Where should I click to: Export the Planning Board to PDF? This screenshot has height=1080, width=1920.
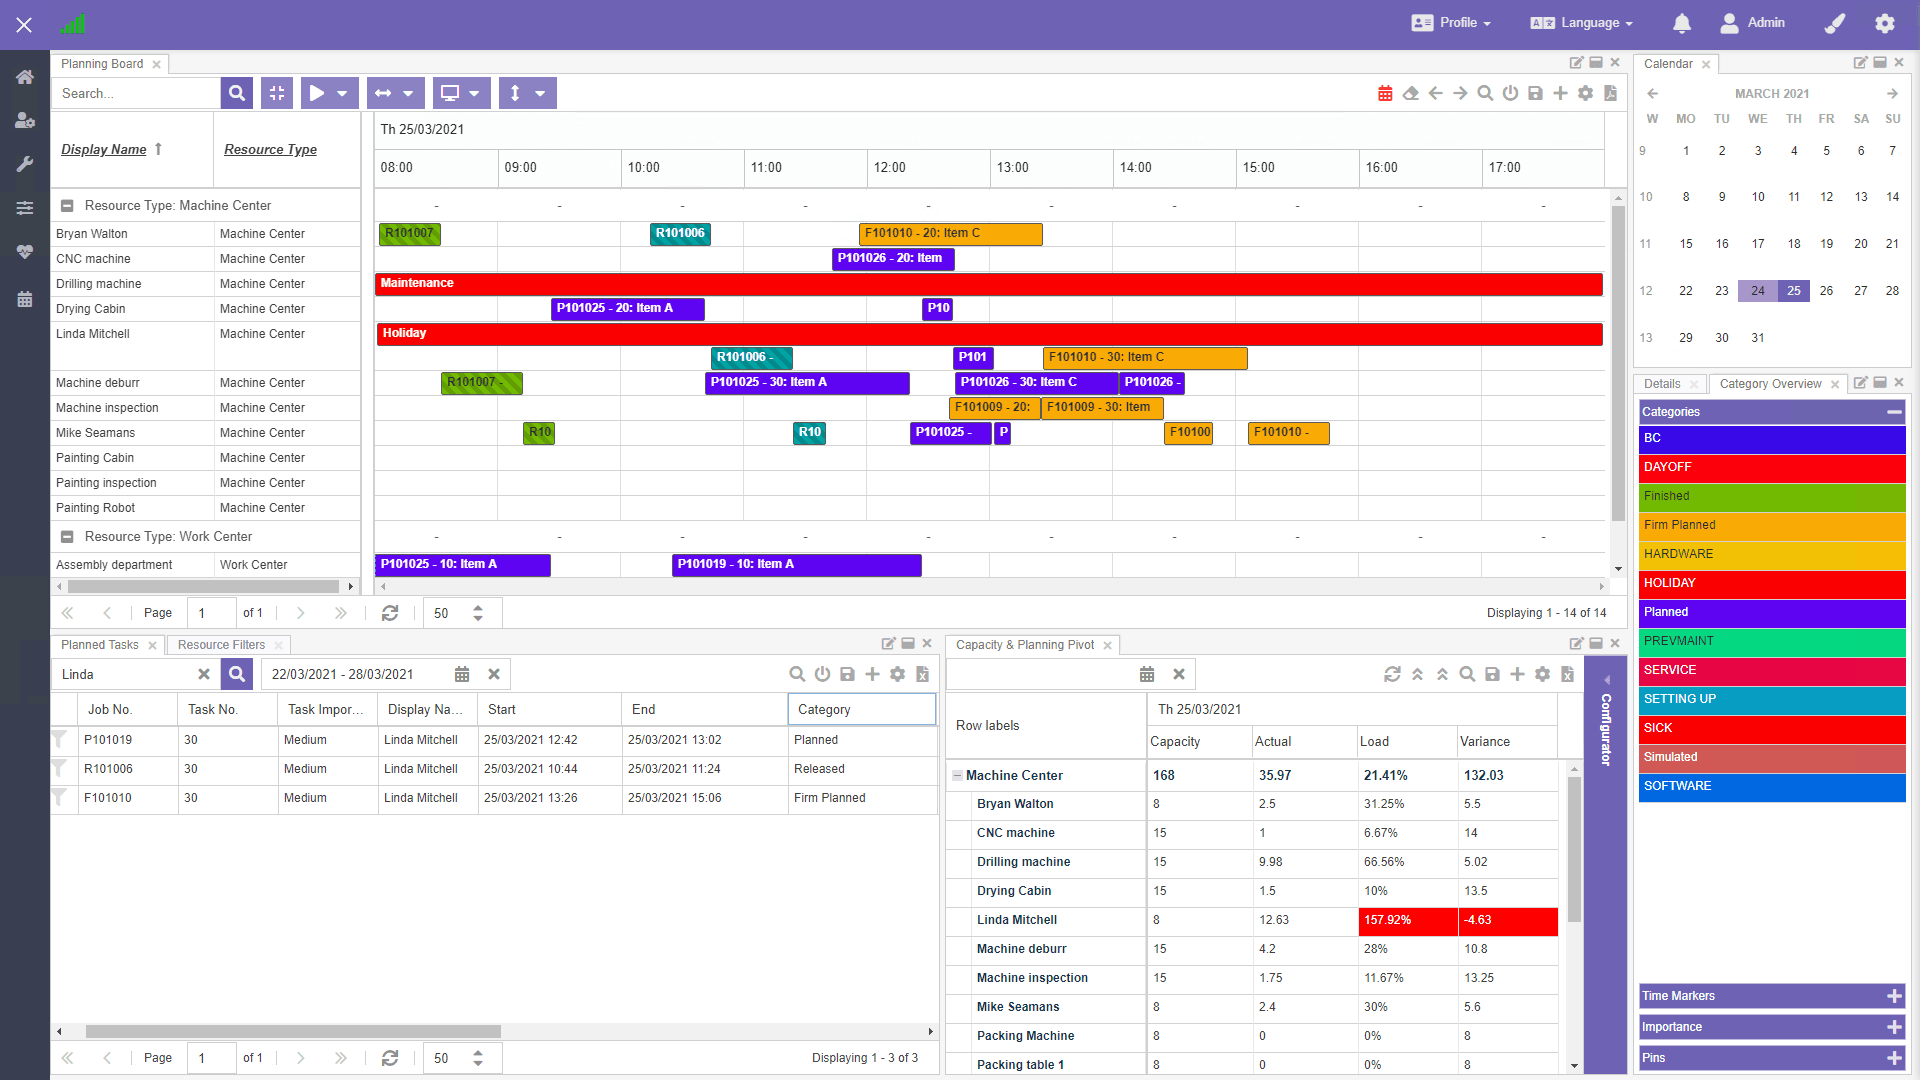click(x=1610, y=93)
